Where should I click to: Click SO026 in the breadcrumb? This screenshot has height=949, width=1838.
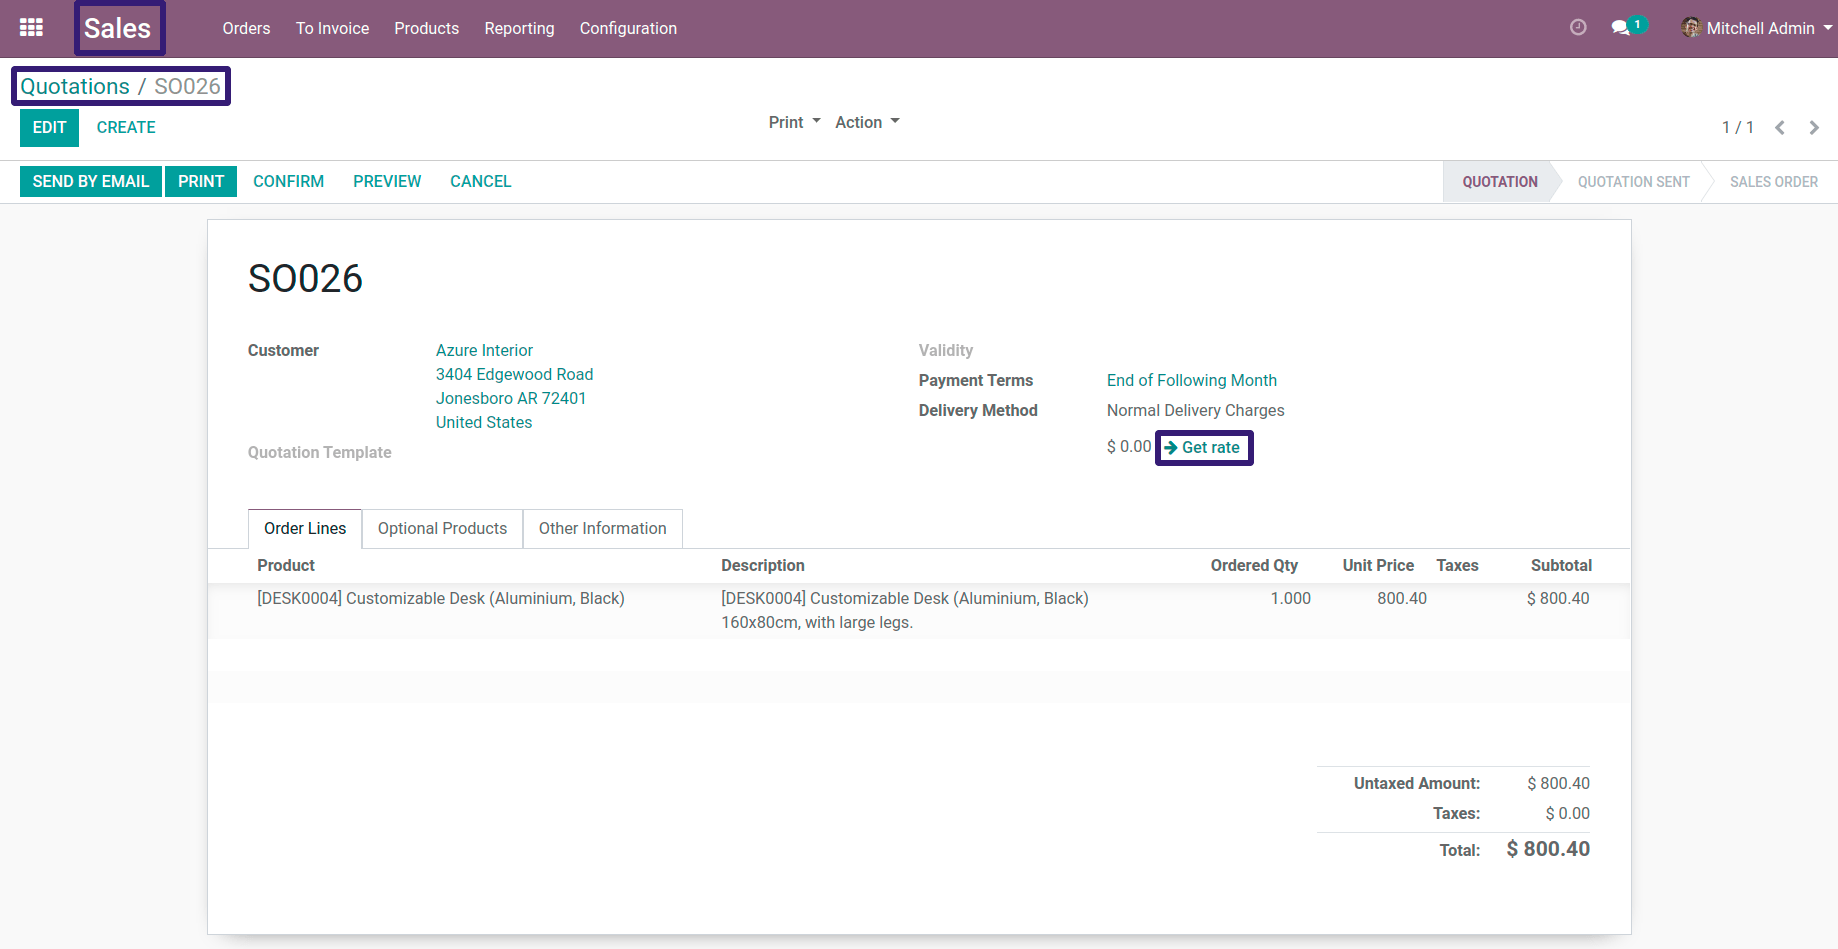[187, 86]
